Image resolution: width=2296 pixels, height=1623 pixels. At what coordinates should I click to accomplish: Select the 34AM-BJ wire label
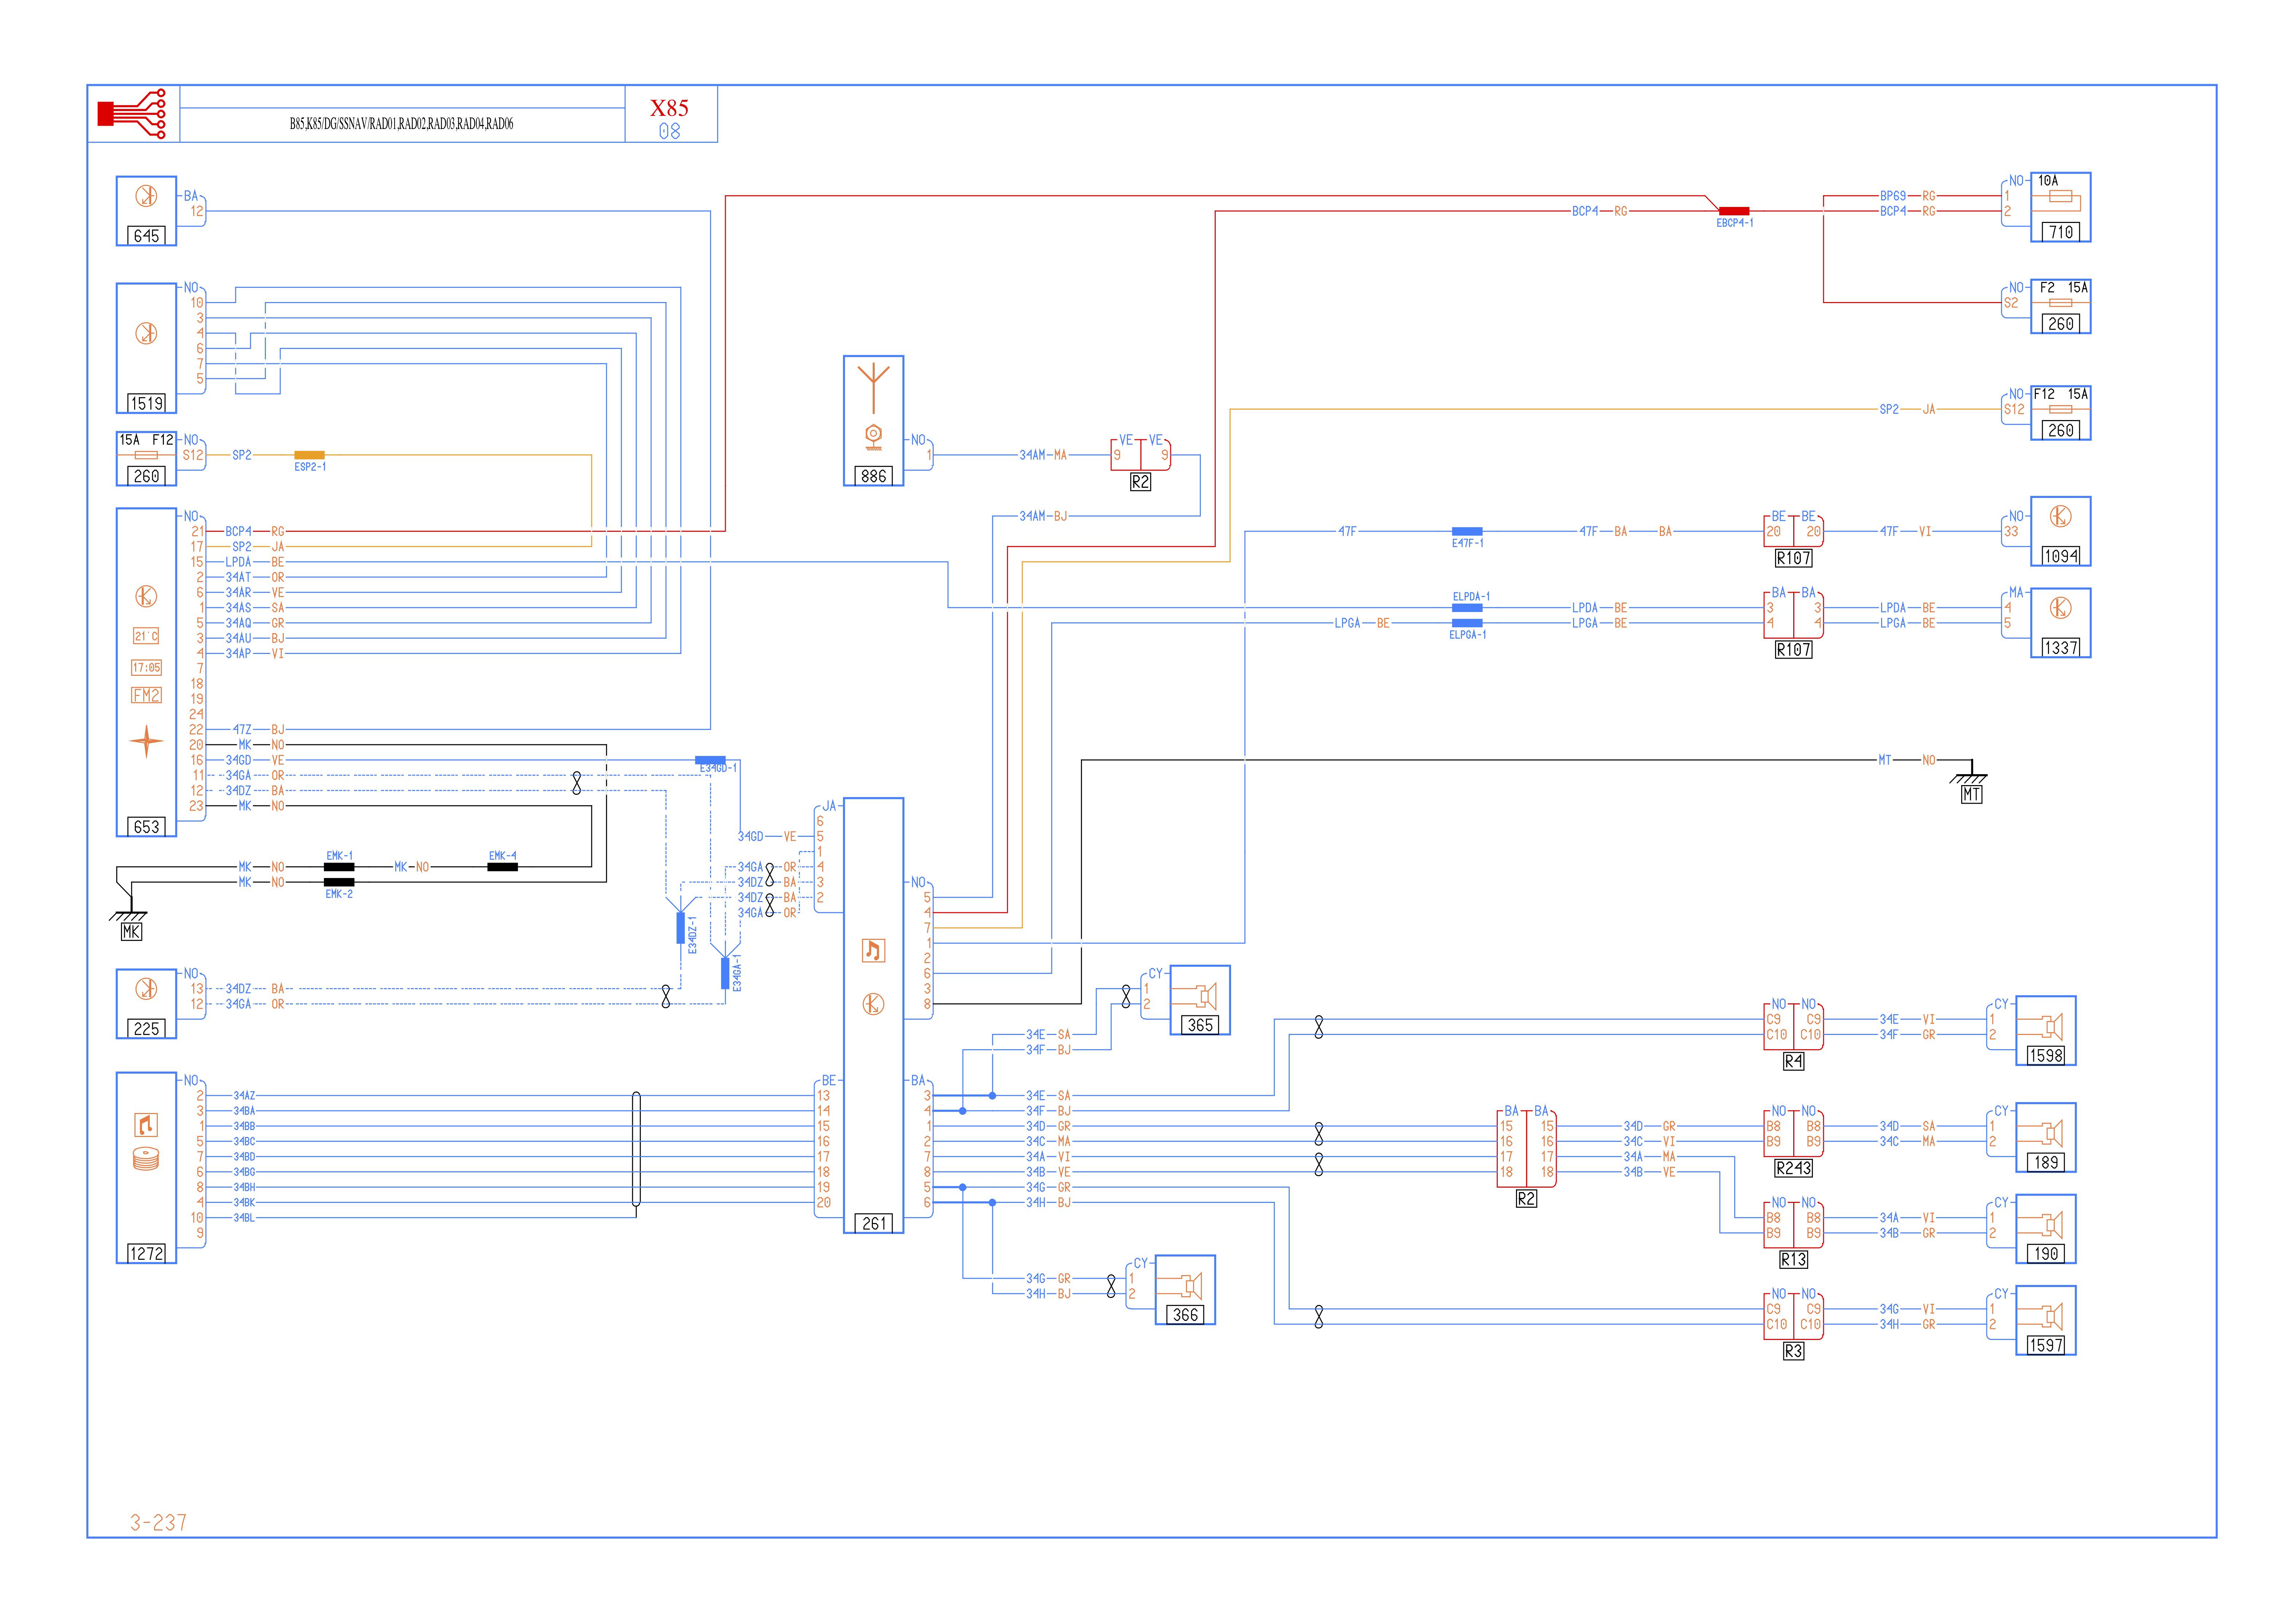1043,516
